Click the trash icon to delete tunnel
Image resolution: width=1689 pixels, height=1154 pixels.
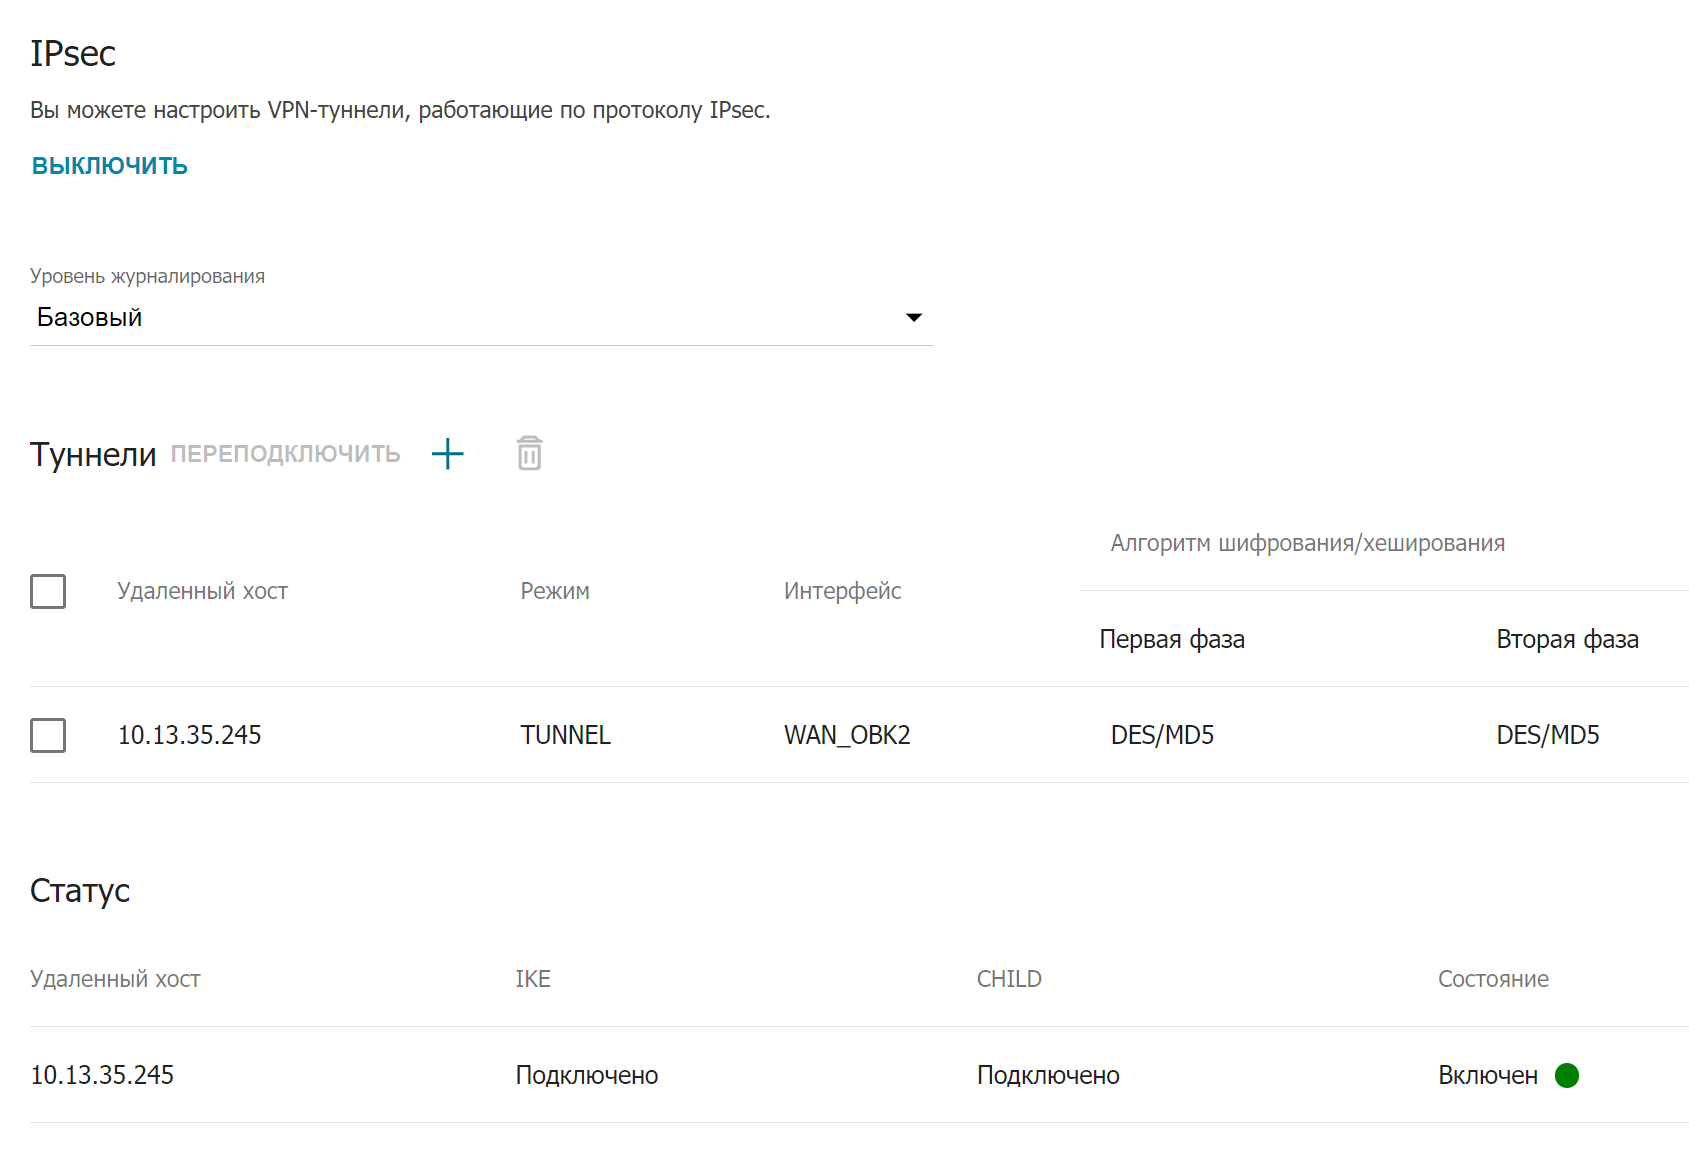click(x=529, y=453)
